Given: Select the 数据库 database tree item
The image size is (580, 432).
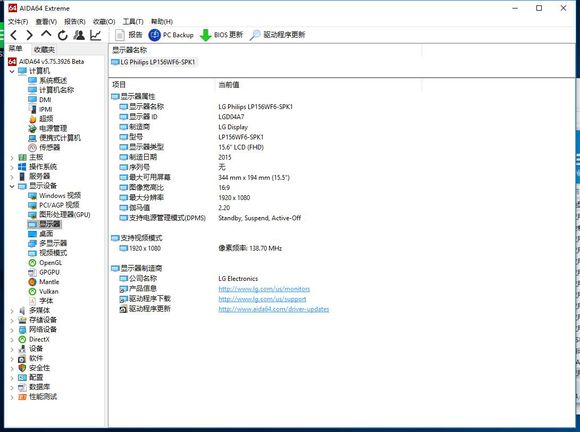Looking at the screenshot, I should (34, 388).
